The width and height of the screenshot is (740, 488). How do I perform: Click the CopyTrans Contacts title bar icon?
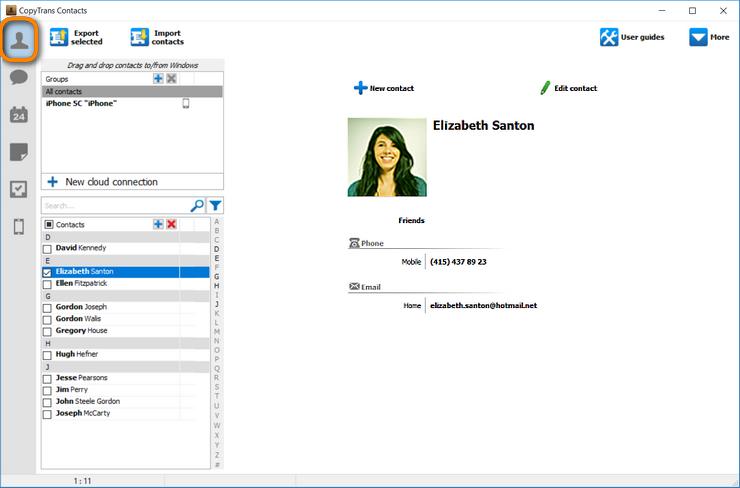coord(11,10)
